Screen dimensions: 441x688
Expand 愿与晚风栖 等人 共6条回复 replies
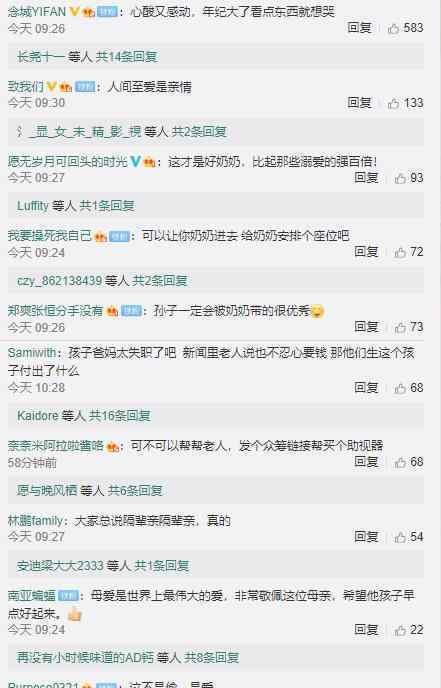coord(90,490)
